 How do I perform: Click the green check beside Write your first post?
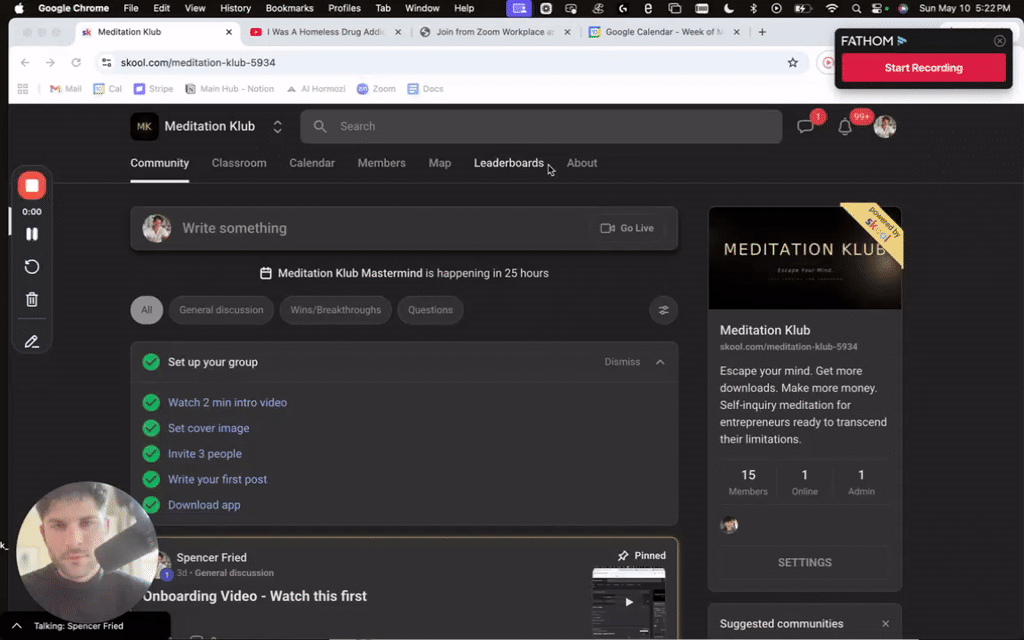(151, 479)
